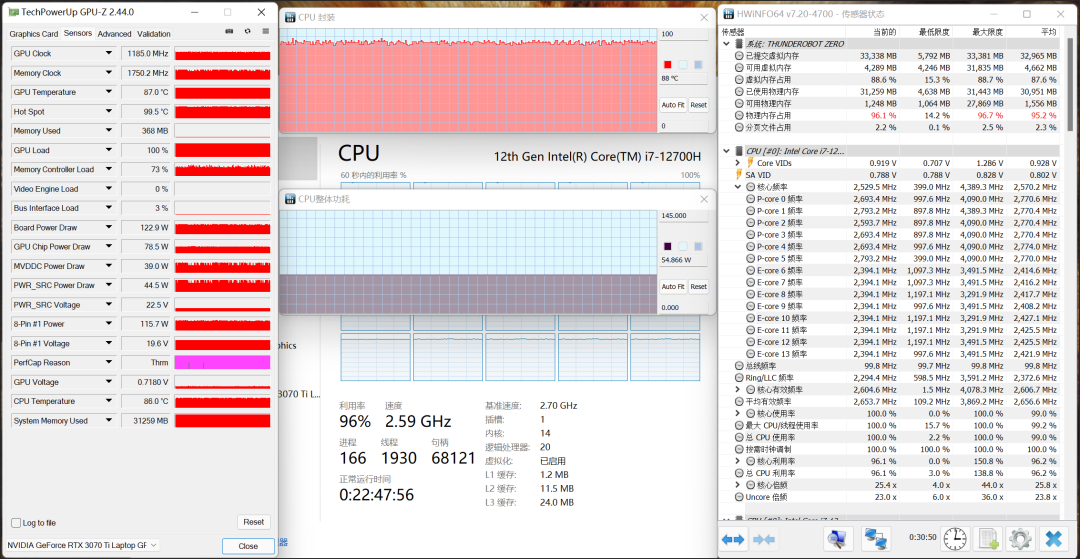Click HWiNFO networked monitors icon
Screen dimensions: 1080x559
pyautogui.click(x=875, y=538)
